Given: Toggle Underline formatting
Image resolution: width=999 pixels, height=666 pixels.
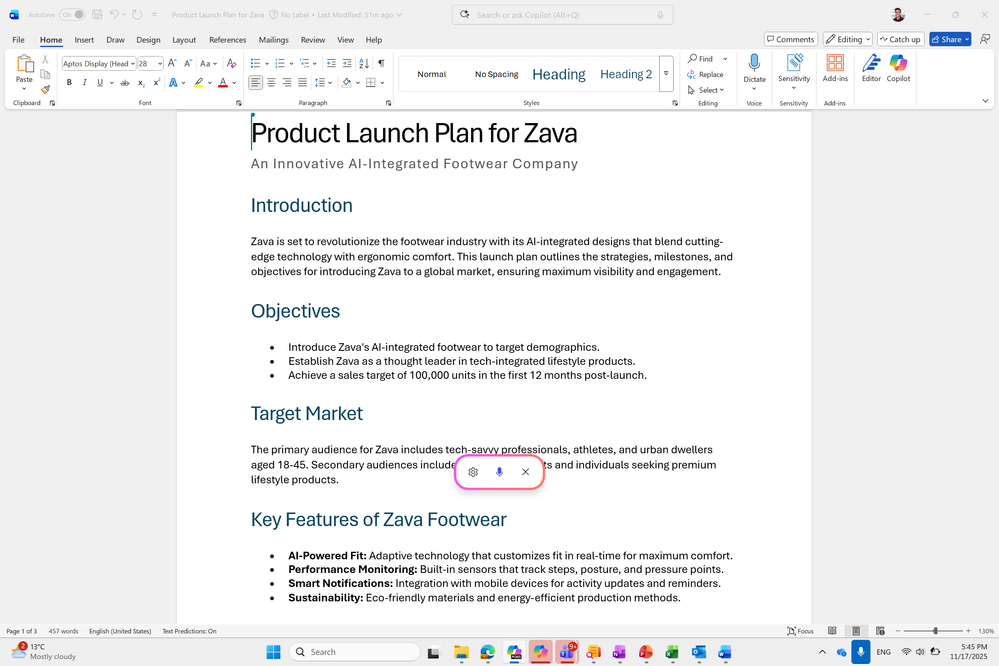Looking at the screenshot, I should point(99,83).
